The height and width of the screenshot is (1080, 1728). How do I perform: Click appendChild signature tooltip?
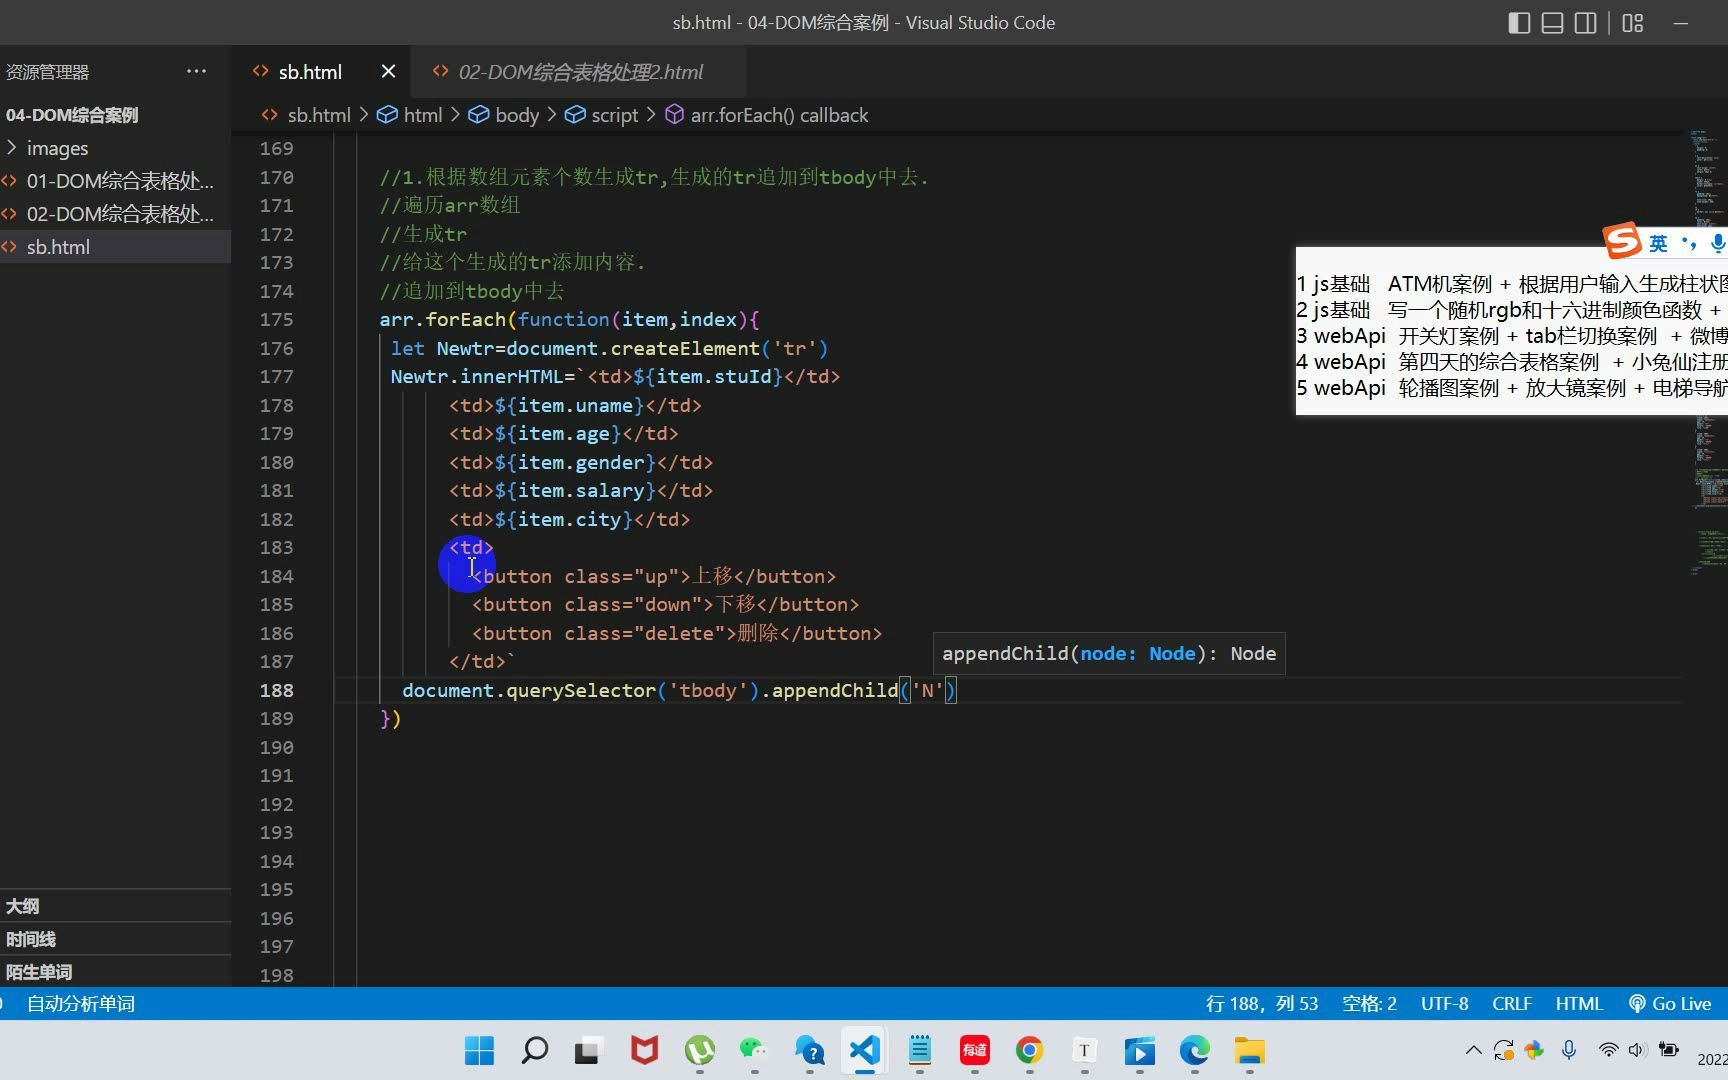(x=1109, y=654)
